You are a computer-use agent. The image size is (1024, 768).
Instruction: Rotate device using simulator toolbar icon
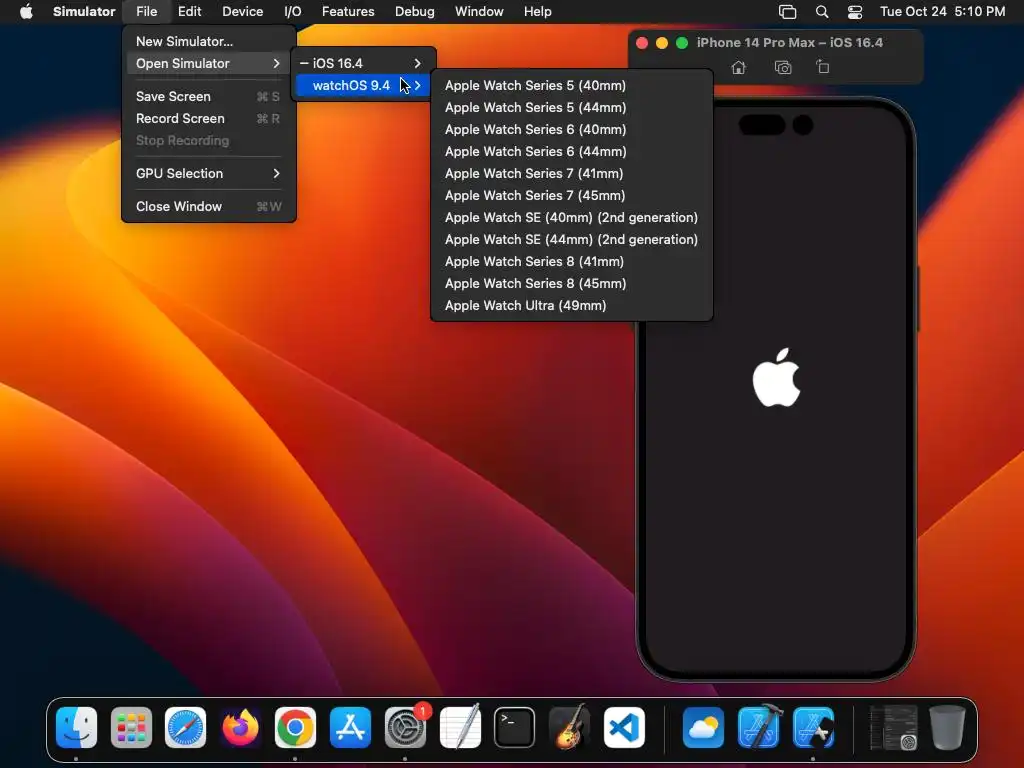pos(823,67)
